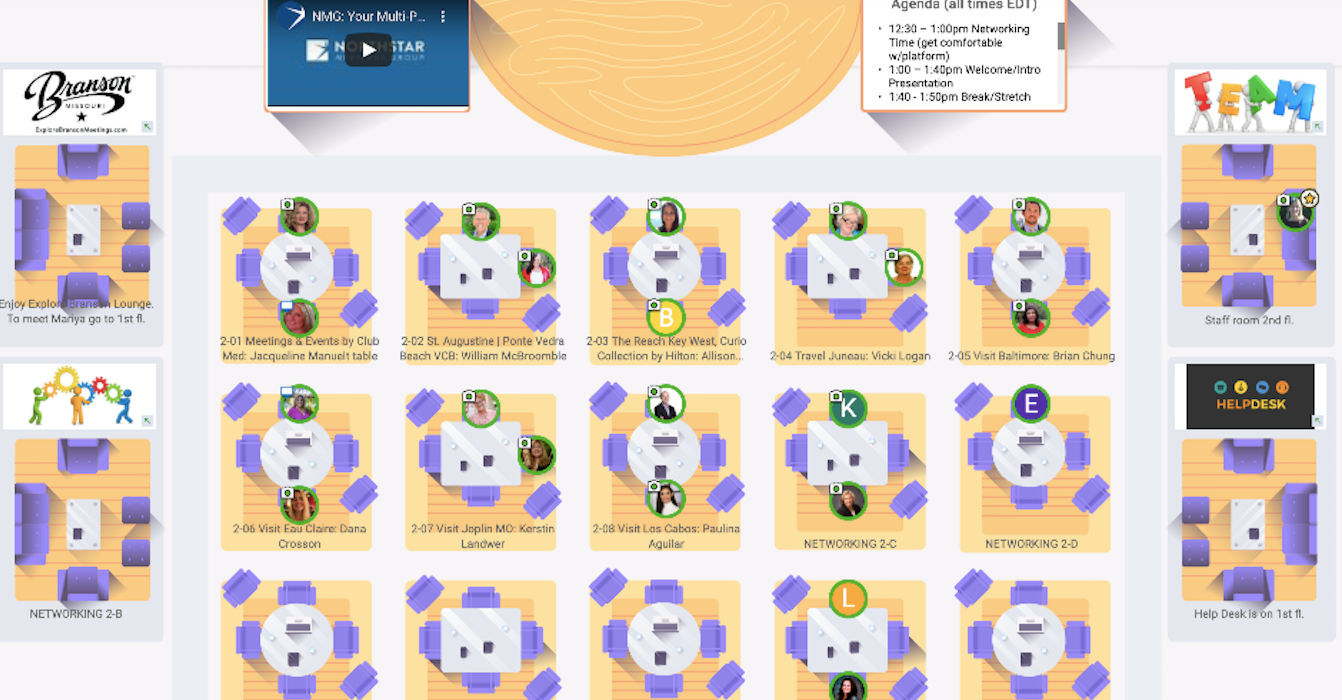Click agenda item '12:30 – 1:00pm Networking Time'
Viewport: 1342px width, 700px height.
coord(959,43)
